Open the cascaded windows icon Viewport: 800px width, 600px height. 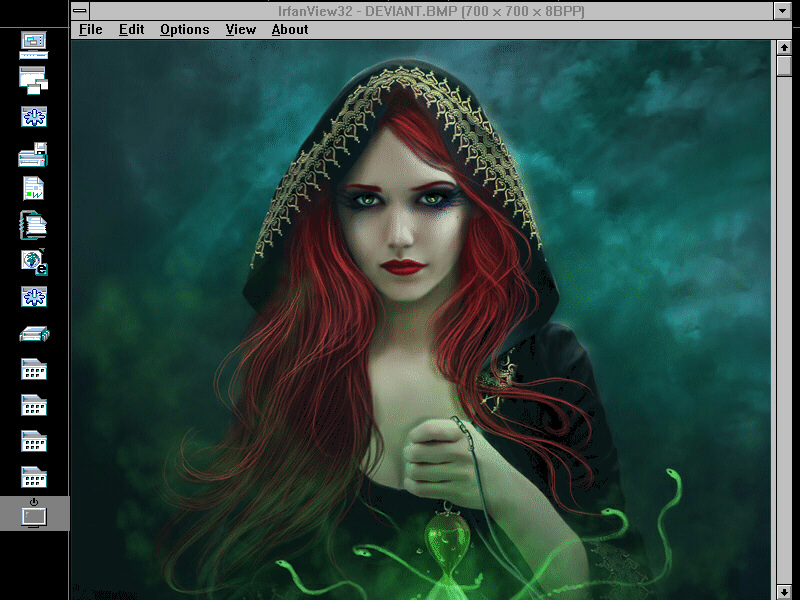point(34,80)
